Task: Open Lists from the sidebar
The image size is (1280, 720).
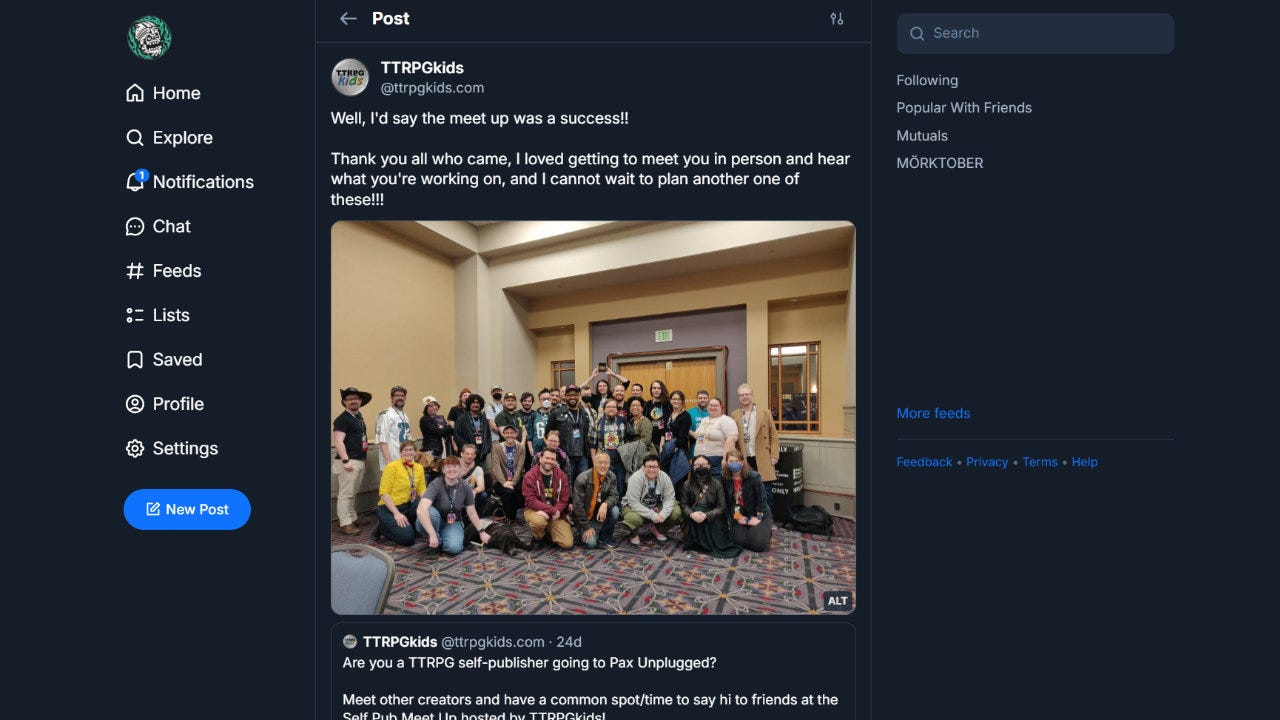Action: [x=158, y=315]
